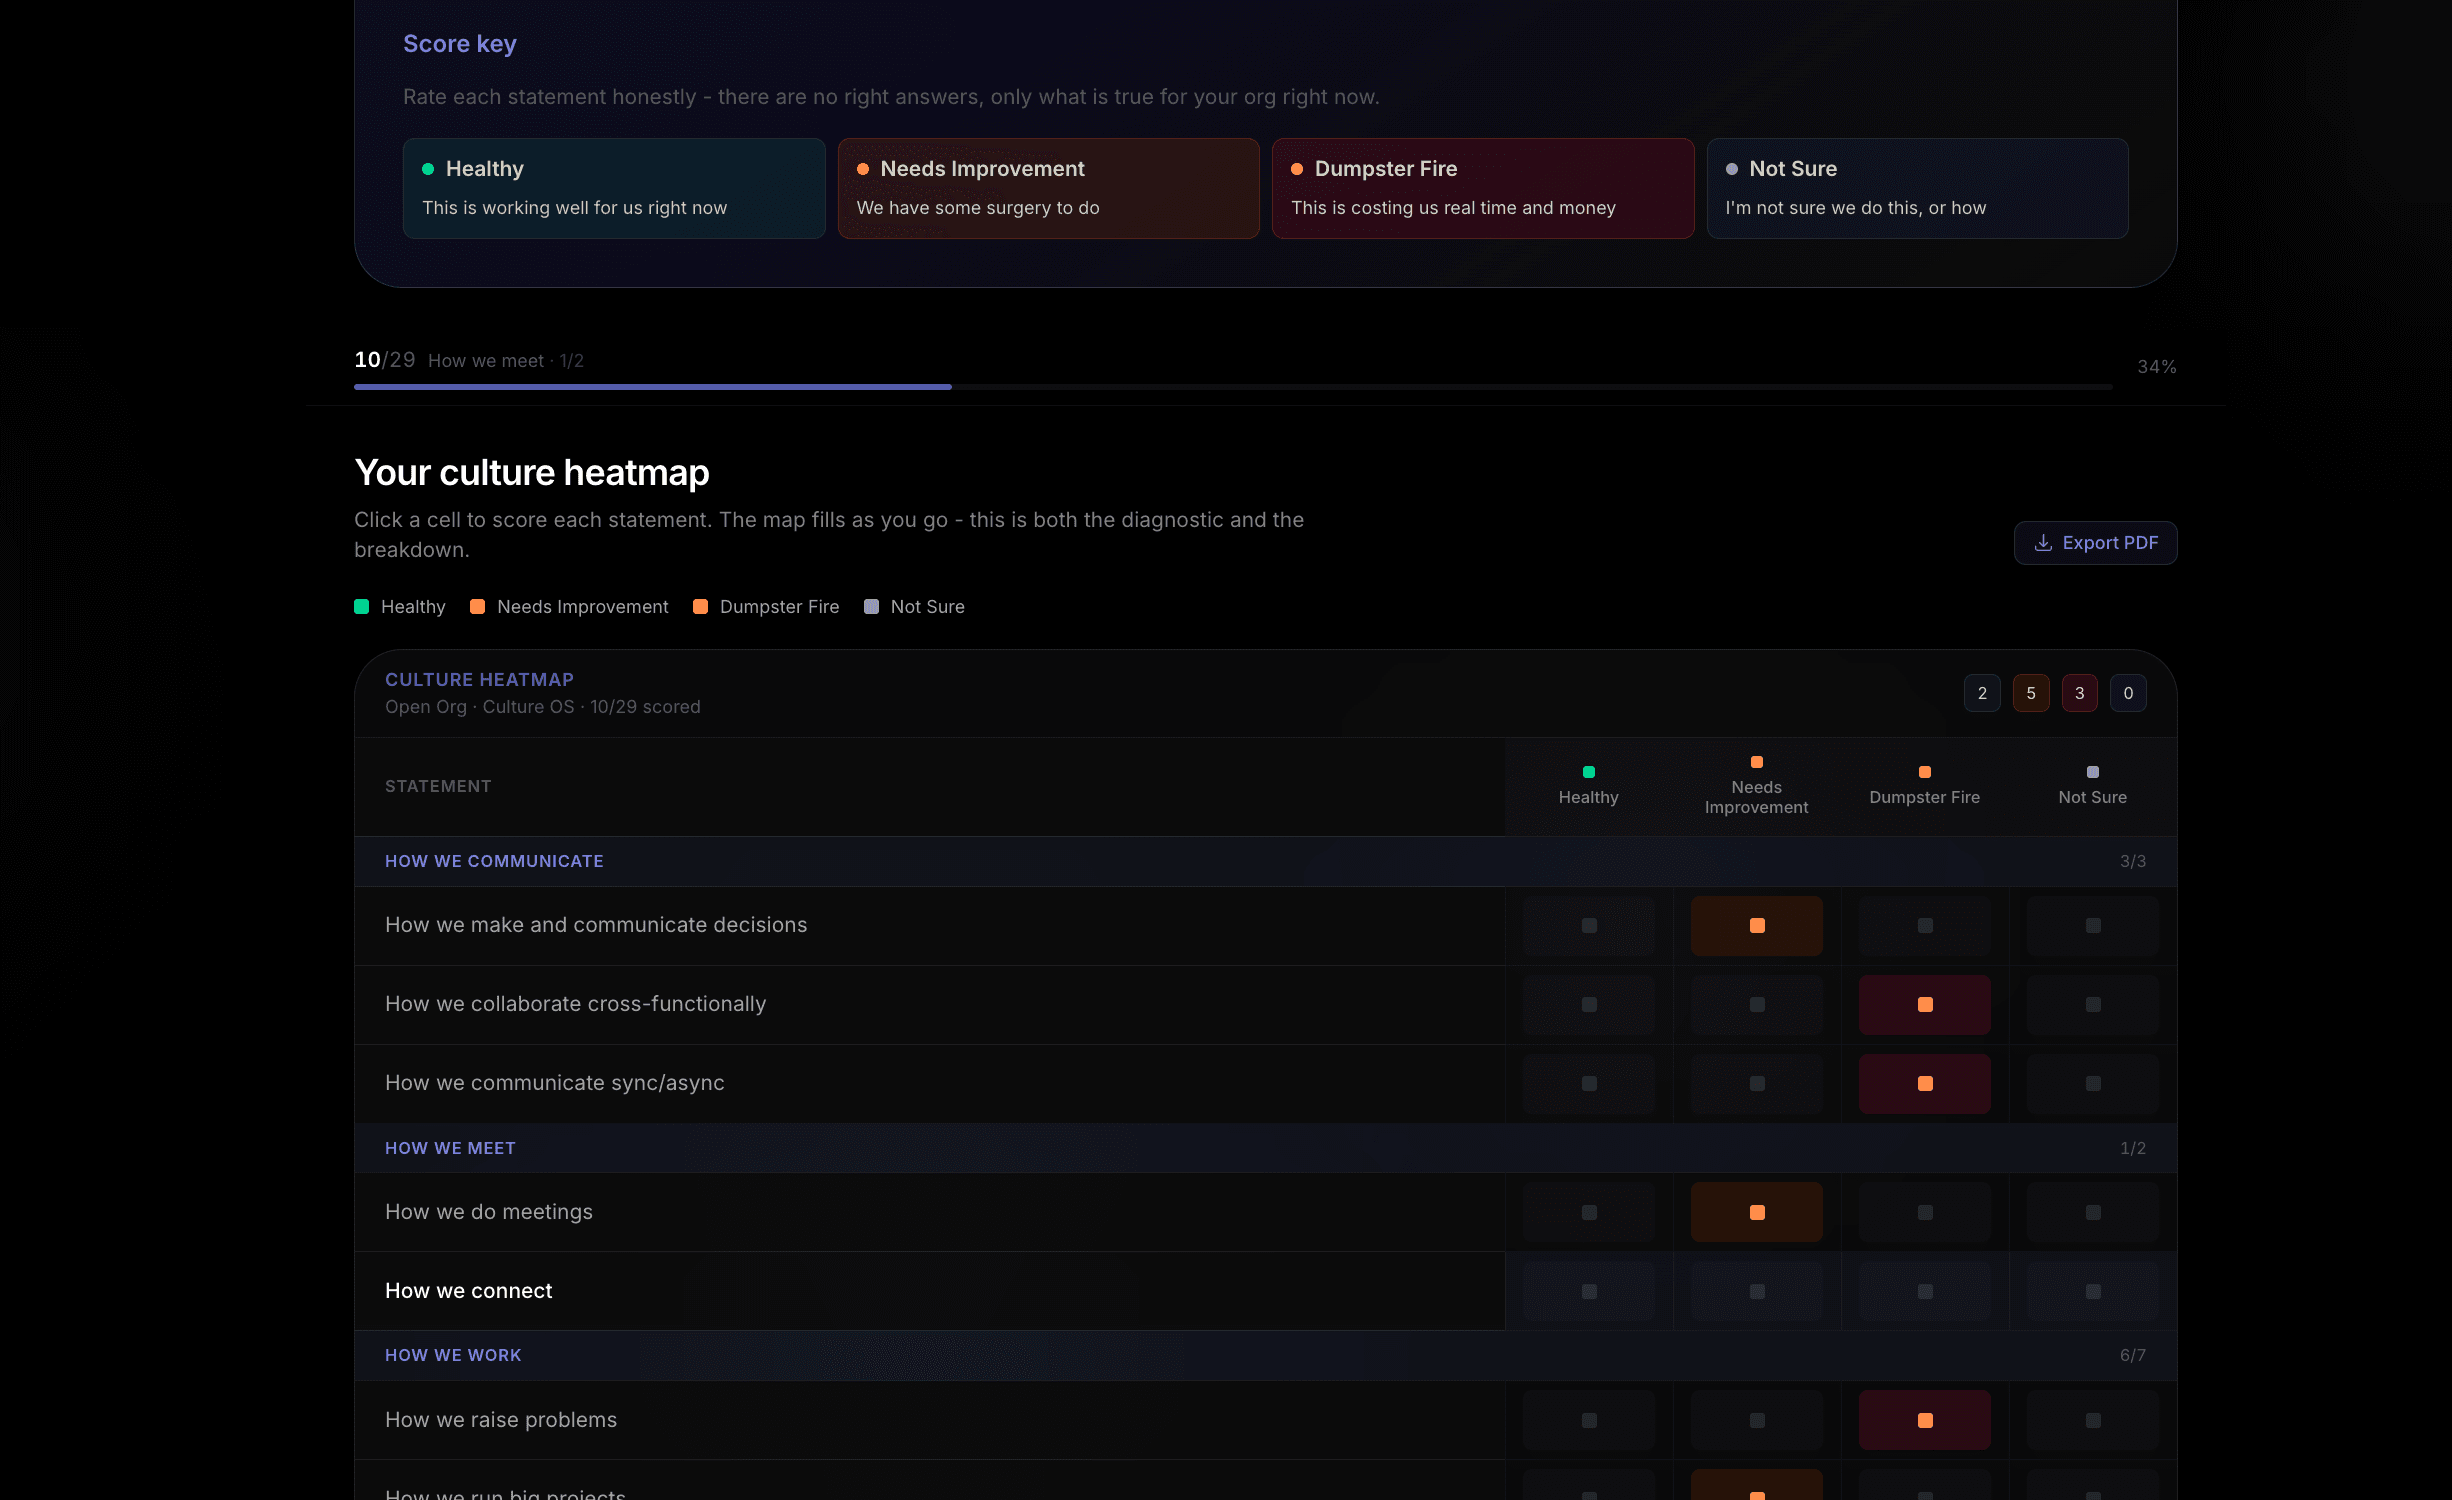Viewport: 2452px width, 1500px height.
Task: Mark 'communicate sync/async' as Healthy
Action: point(1589,1084)
